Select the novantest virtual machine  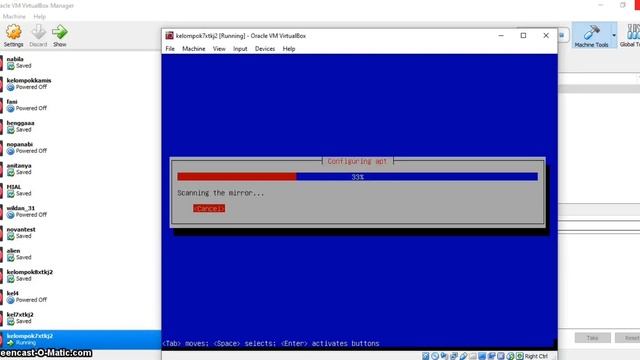click(x=80, y=232)
